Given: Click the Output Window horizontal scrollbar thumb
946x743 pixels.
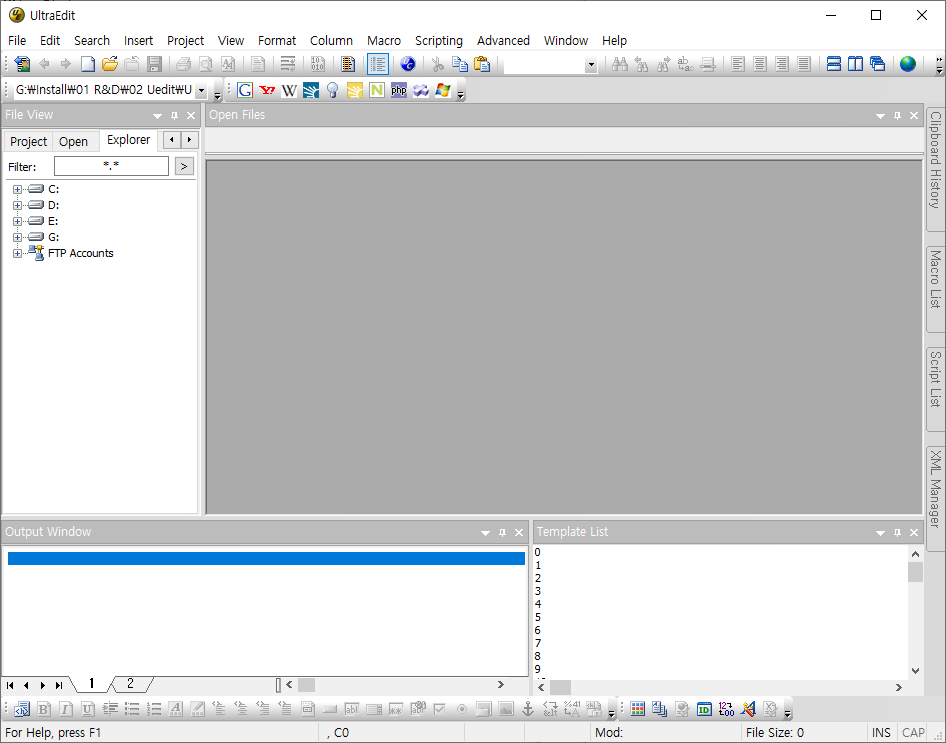Looking at the screenshot, I should (x=306, y=685).
